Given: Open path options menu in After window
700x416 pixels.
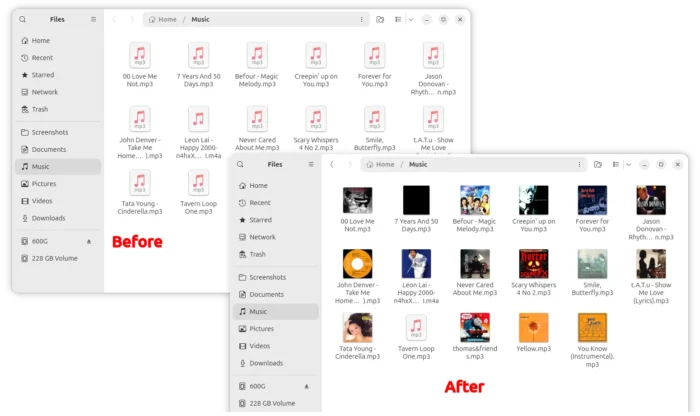Looking at the screenshot, I should pyautogui.click(x=579, y=164).
